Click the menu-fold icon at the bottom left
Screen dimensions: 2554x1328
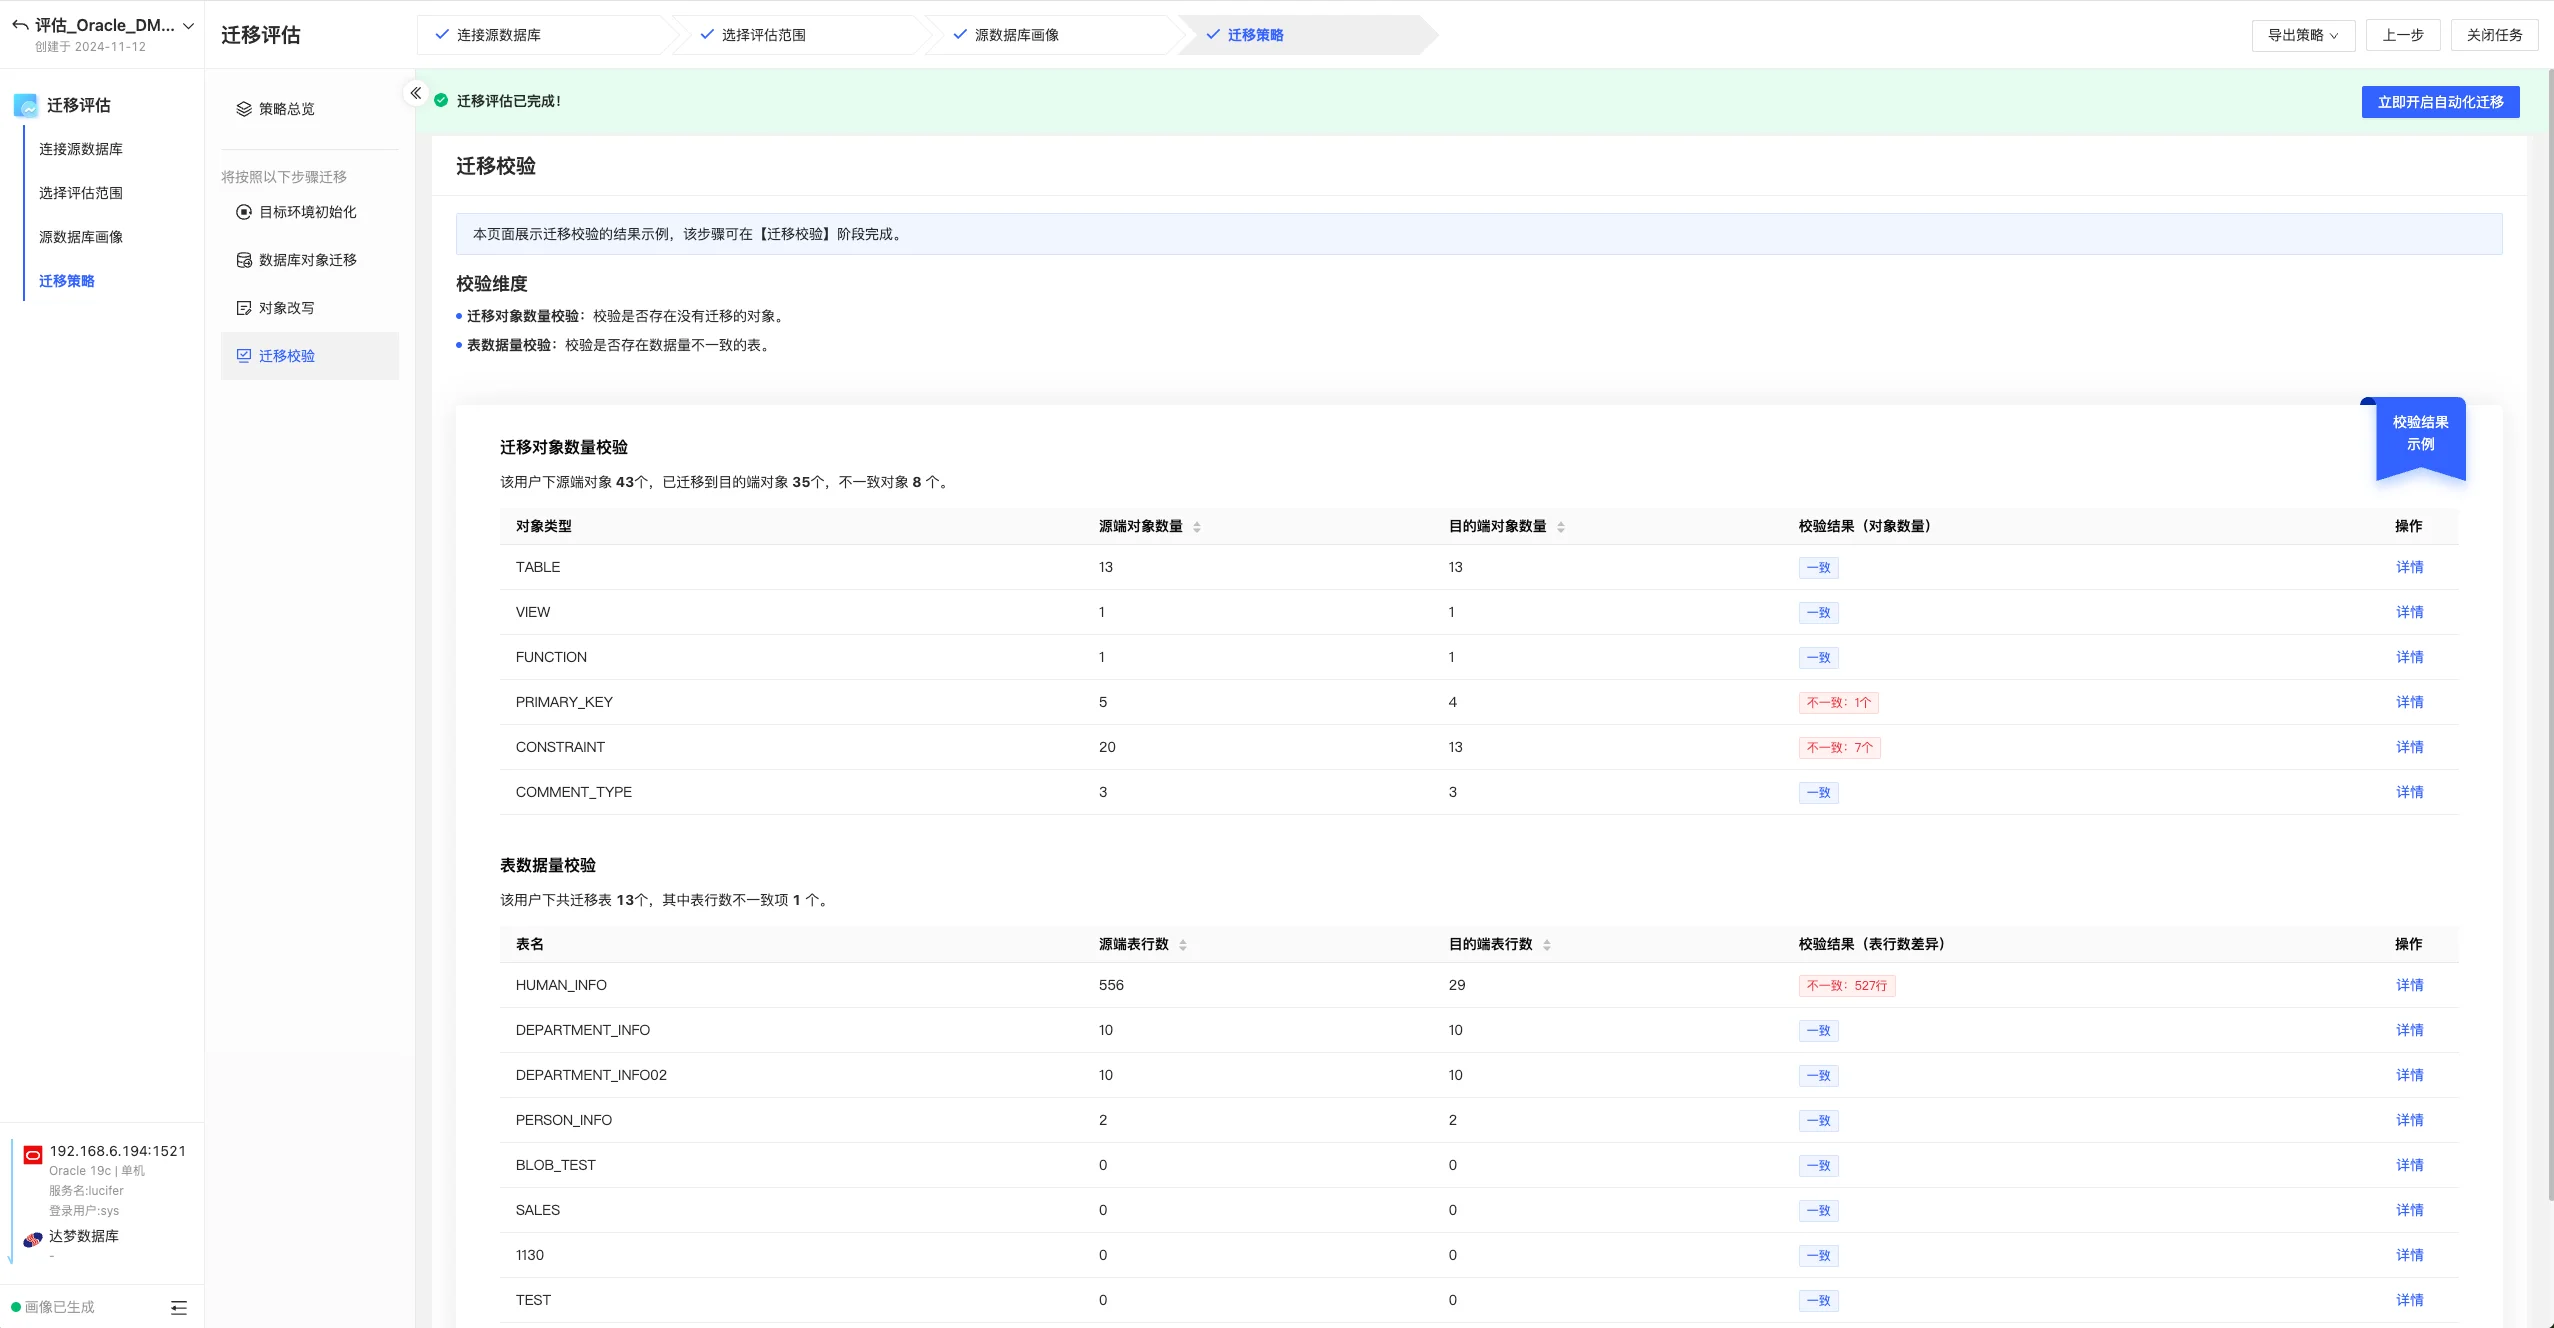179,1307
